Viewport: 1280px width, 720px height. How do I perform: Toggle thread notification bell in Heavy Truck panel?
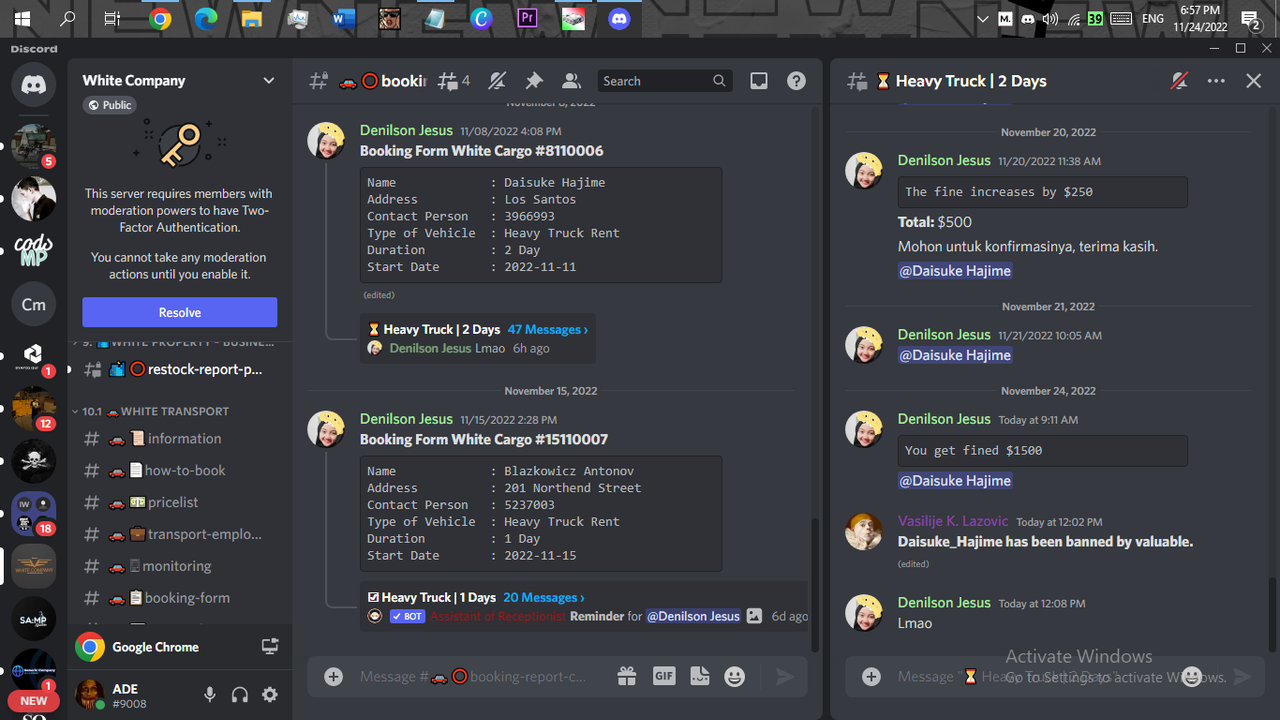[1180, 81]
